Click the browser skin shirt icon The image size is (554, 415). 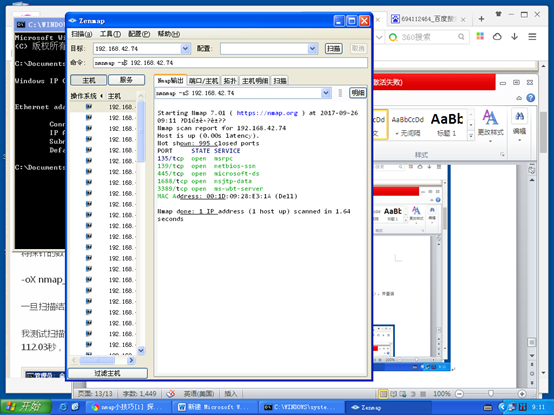[x=499, y=14]
